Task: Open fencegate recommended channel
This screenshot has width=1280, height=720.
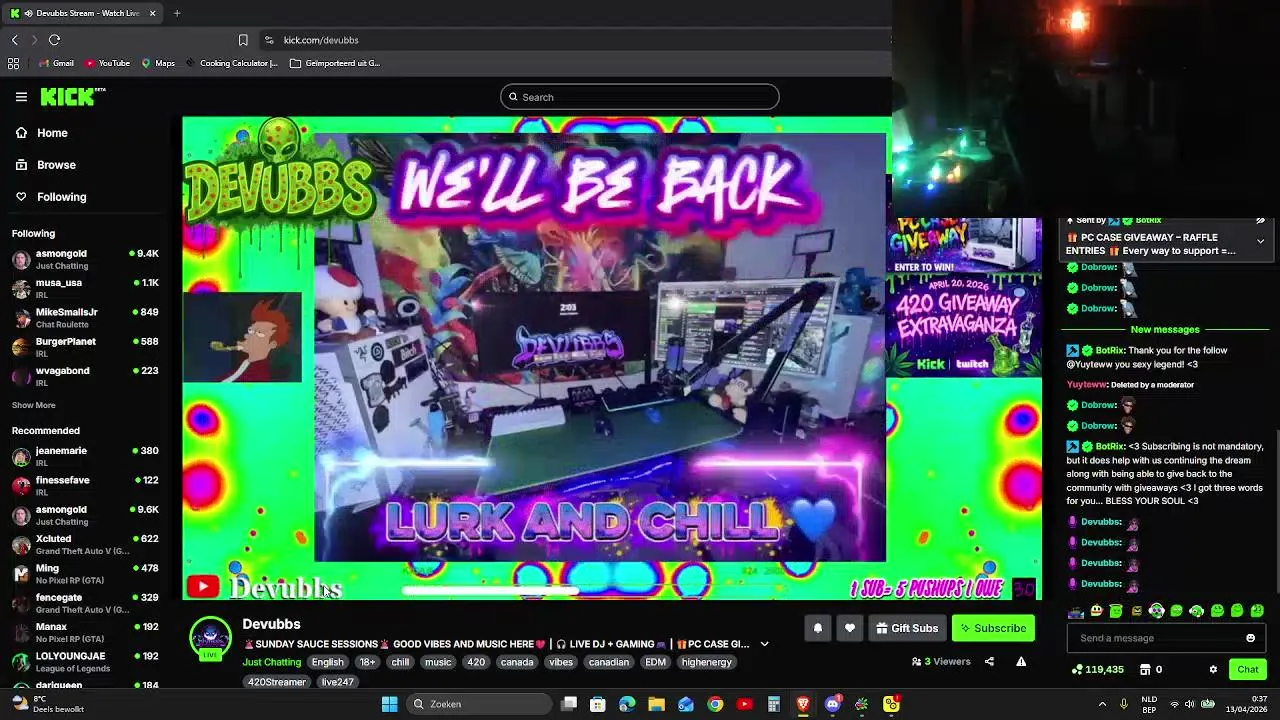Action: [86, 603]
